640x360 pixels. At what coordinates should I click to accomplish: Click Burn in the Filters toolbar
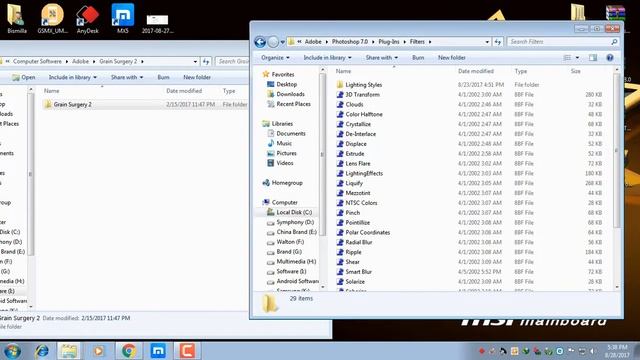coord(418,58)
